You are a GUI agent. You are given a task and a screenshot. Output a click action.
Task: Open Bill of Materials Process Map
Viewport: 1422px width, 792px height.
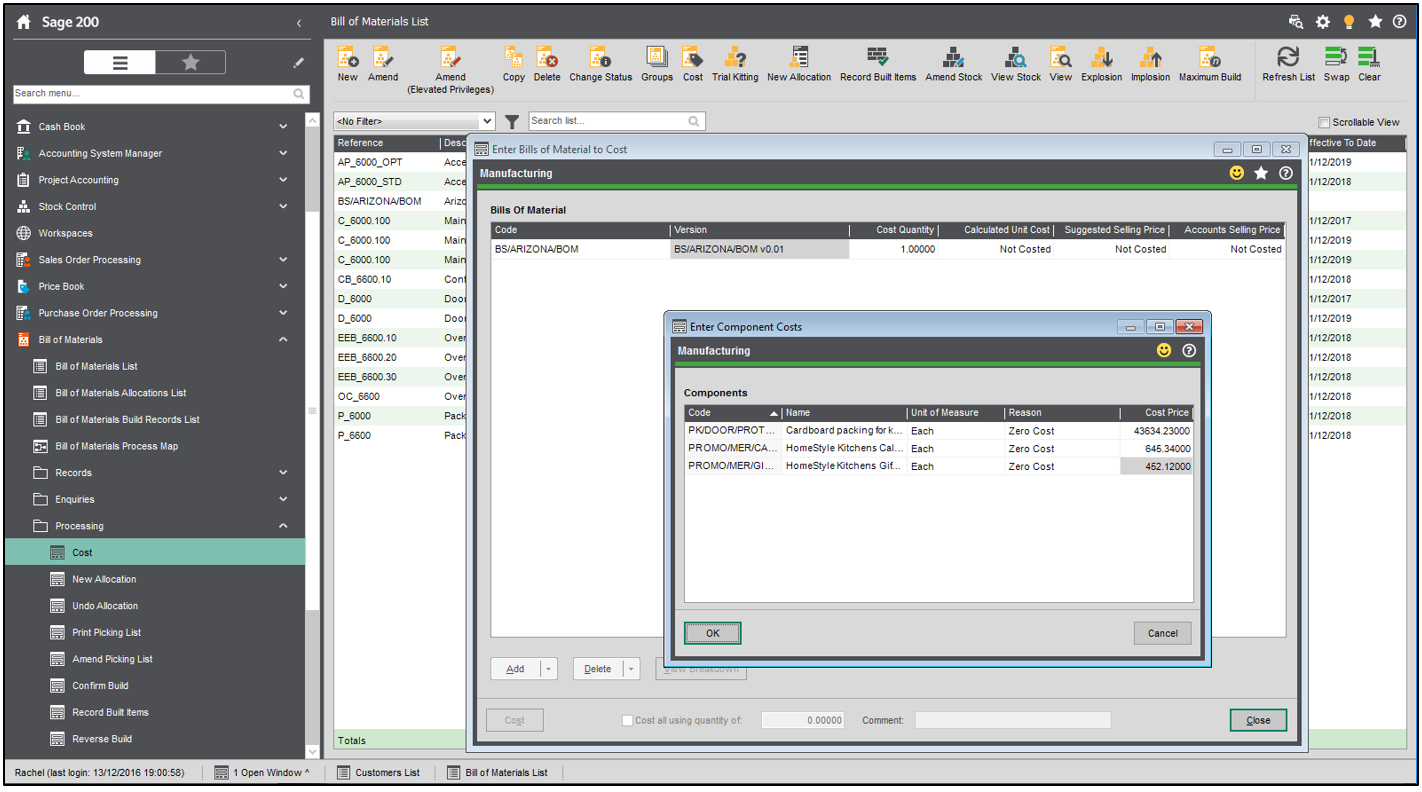click(x=117, y=446)
